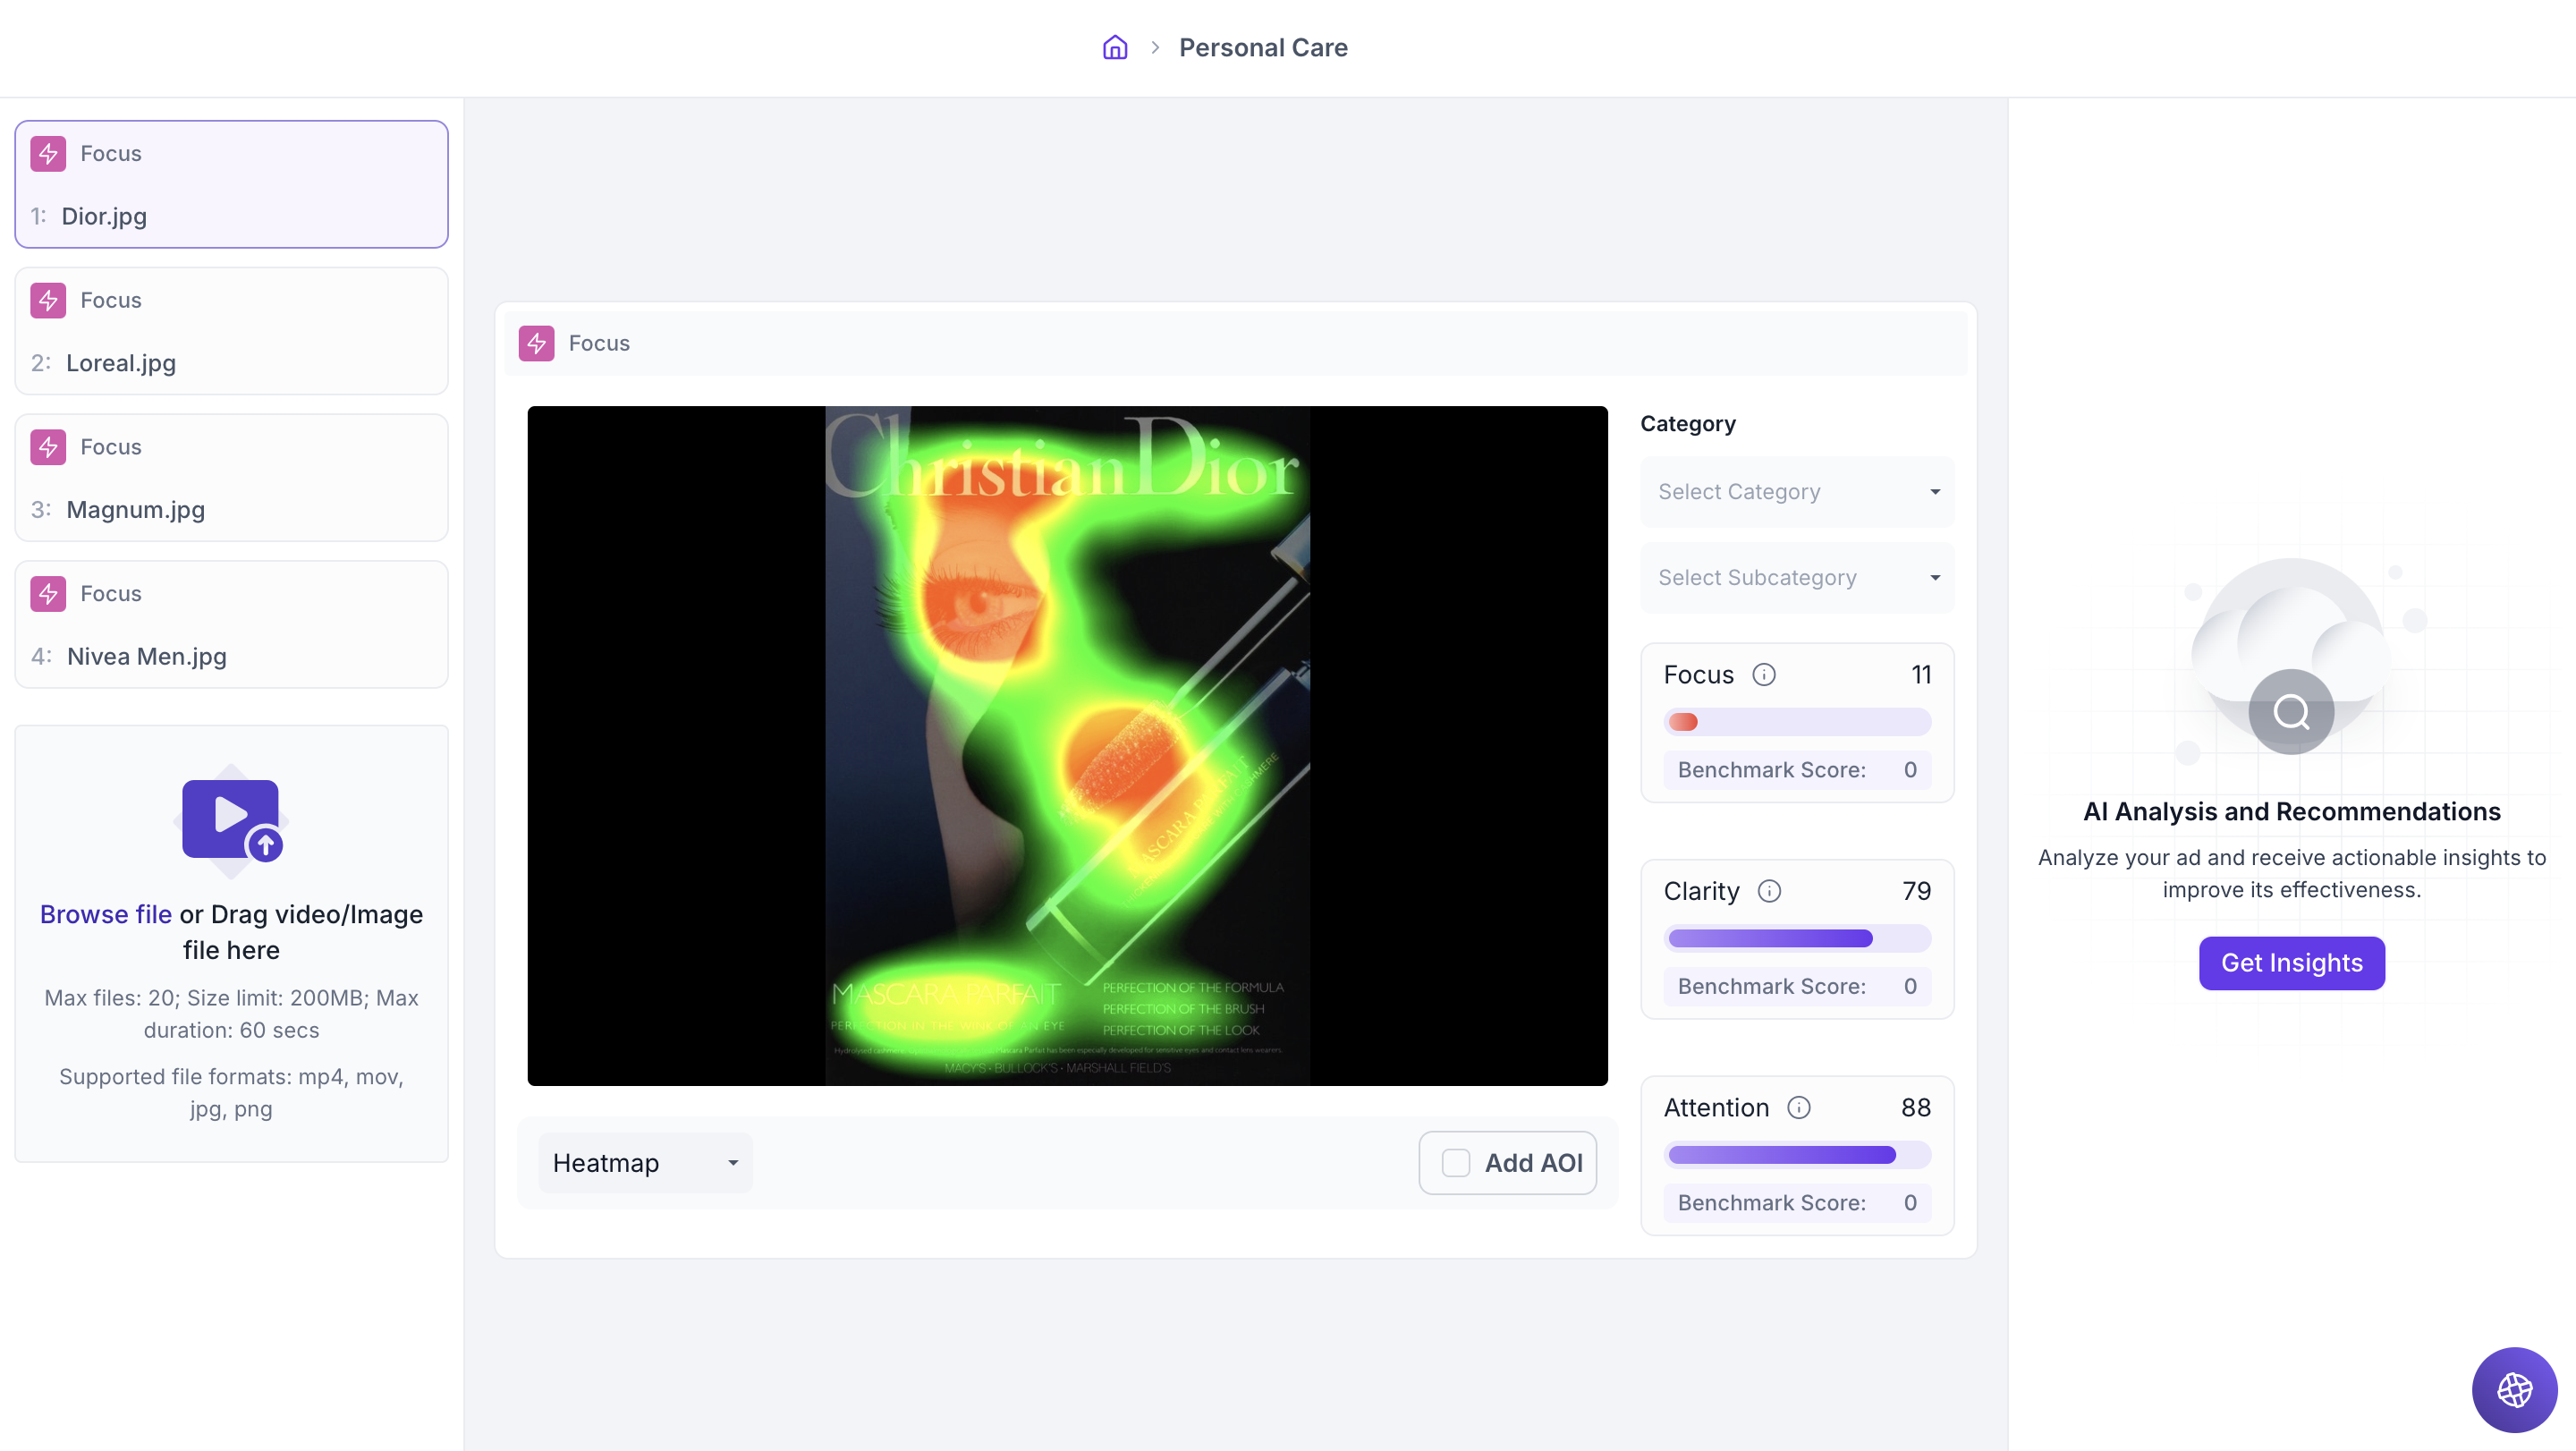
Task: Select the Dior.jpg file card
Action: tap(231, 184)
